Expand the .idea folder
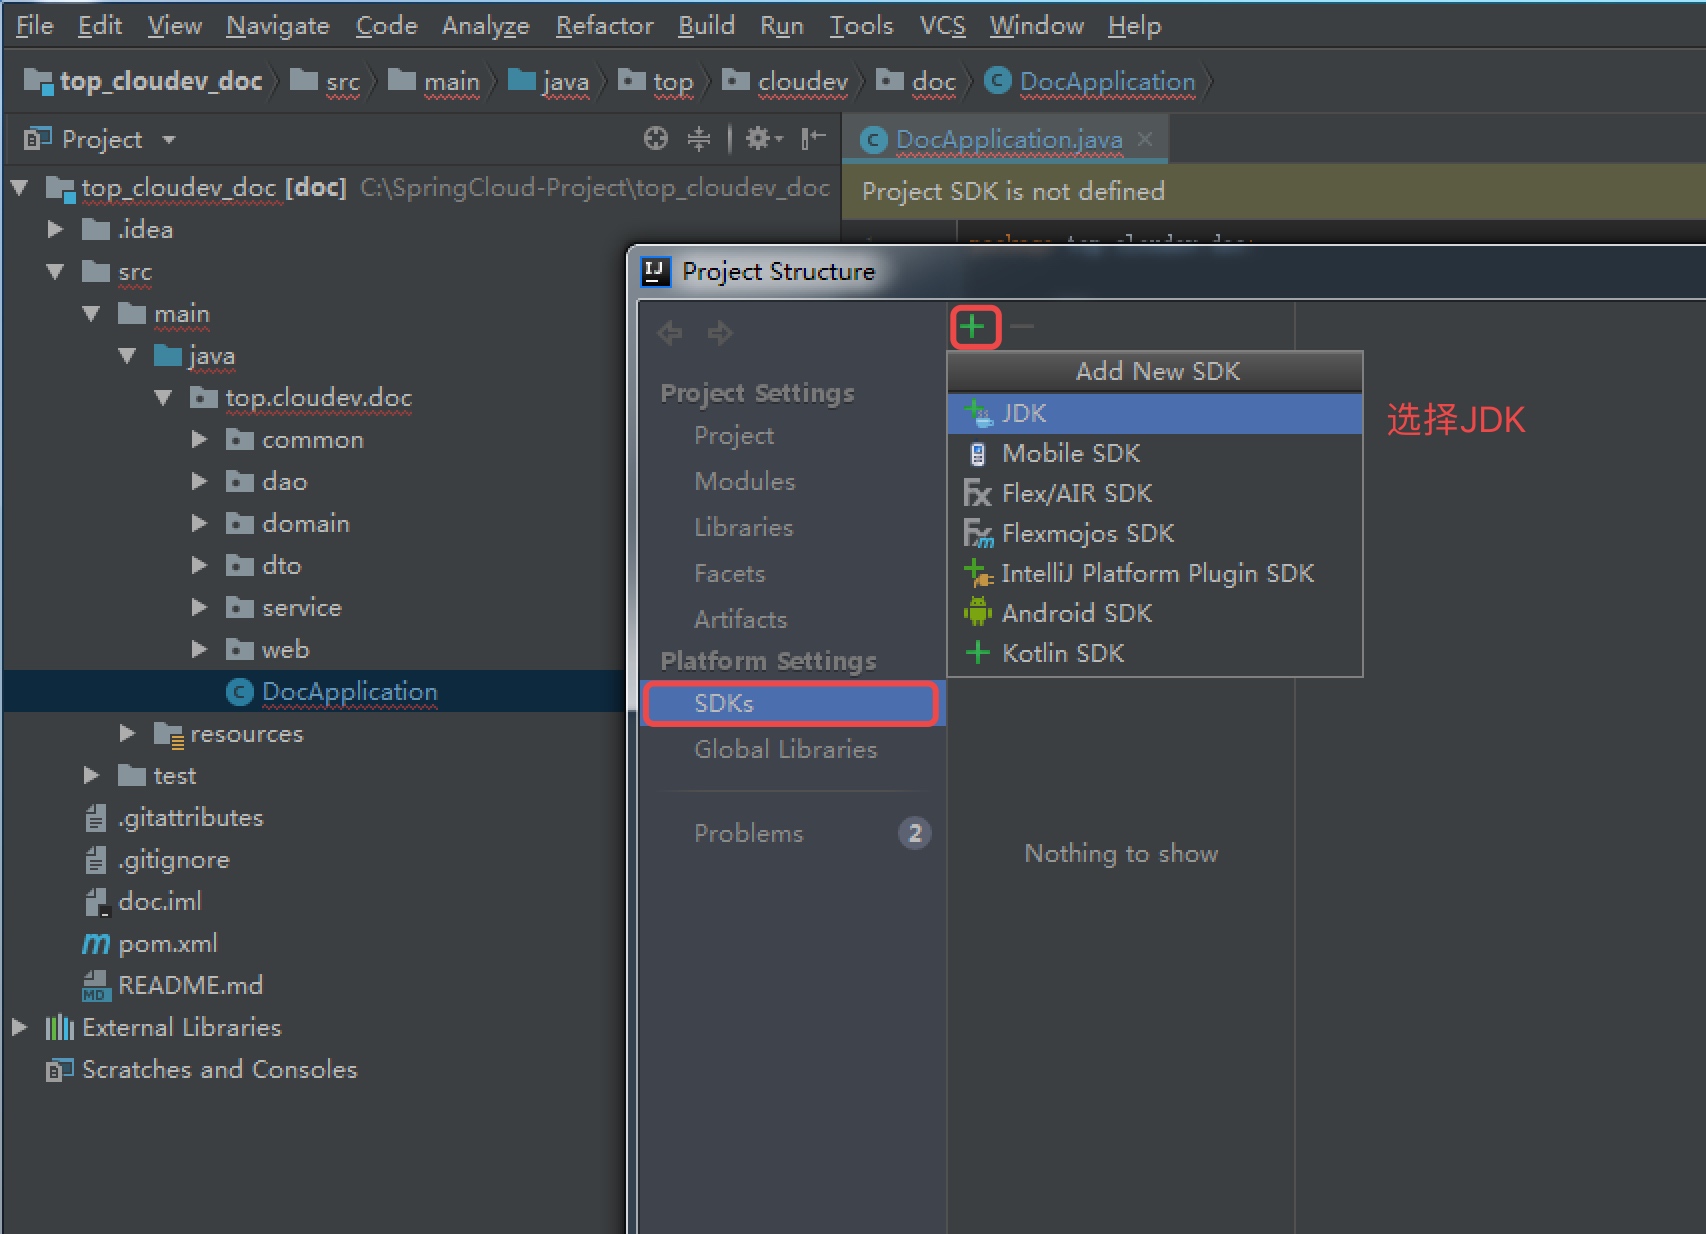 tap(55, 229)
